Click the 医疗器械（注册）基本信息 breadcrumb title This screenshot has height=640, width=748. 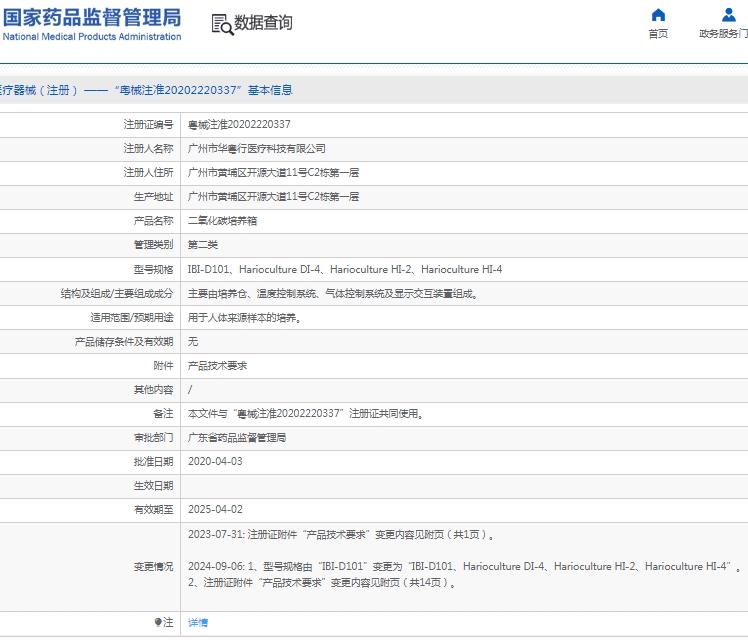[146, 90]
